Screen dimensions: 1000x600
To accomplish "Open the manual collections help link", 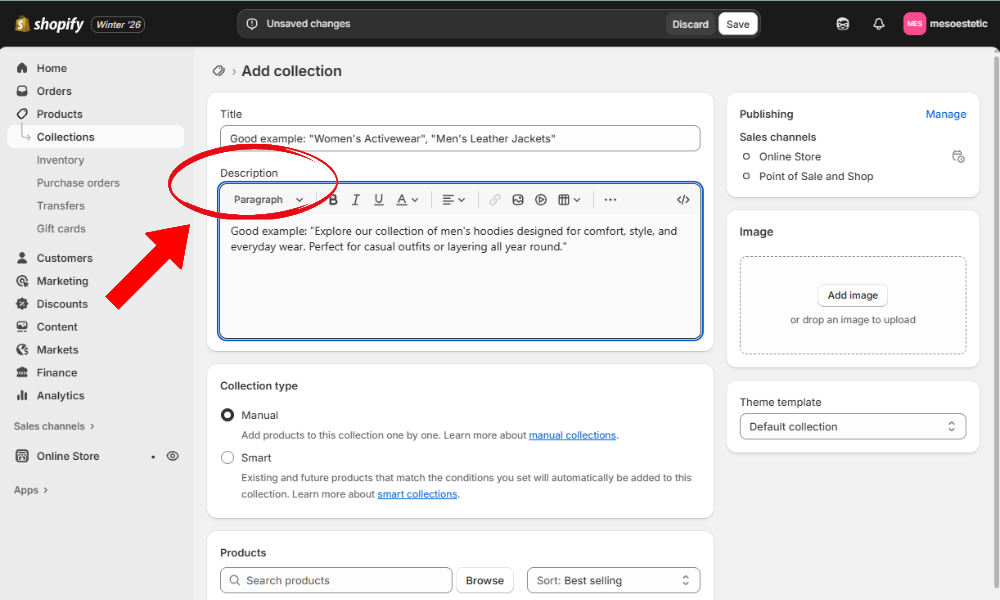I will 572,435.
